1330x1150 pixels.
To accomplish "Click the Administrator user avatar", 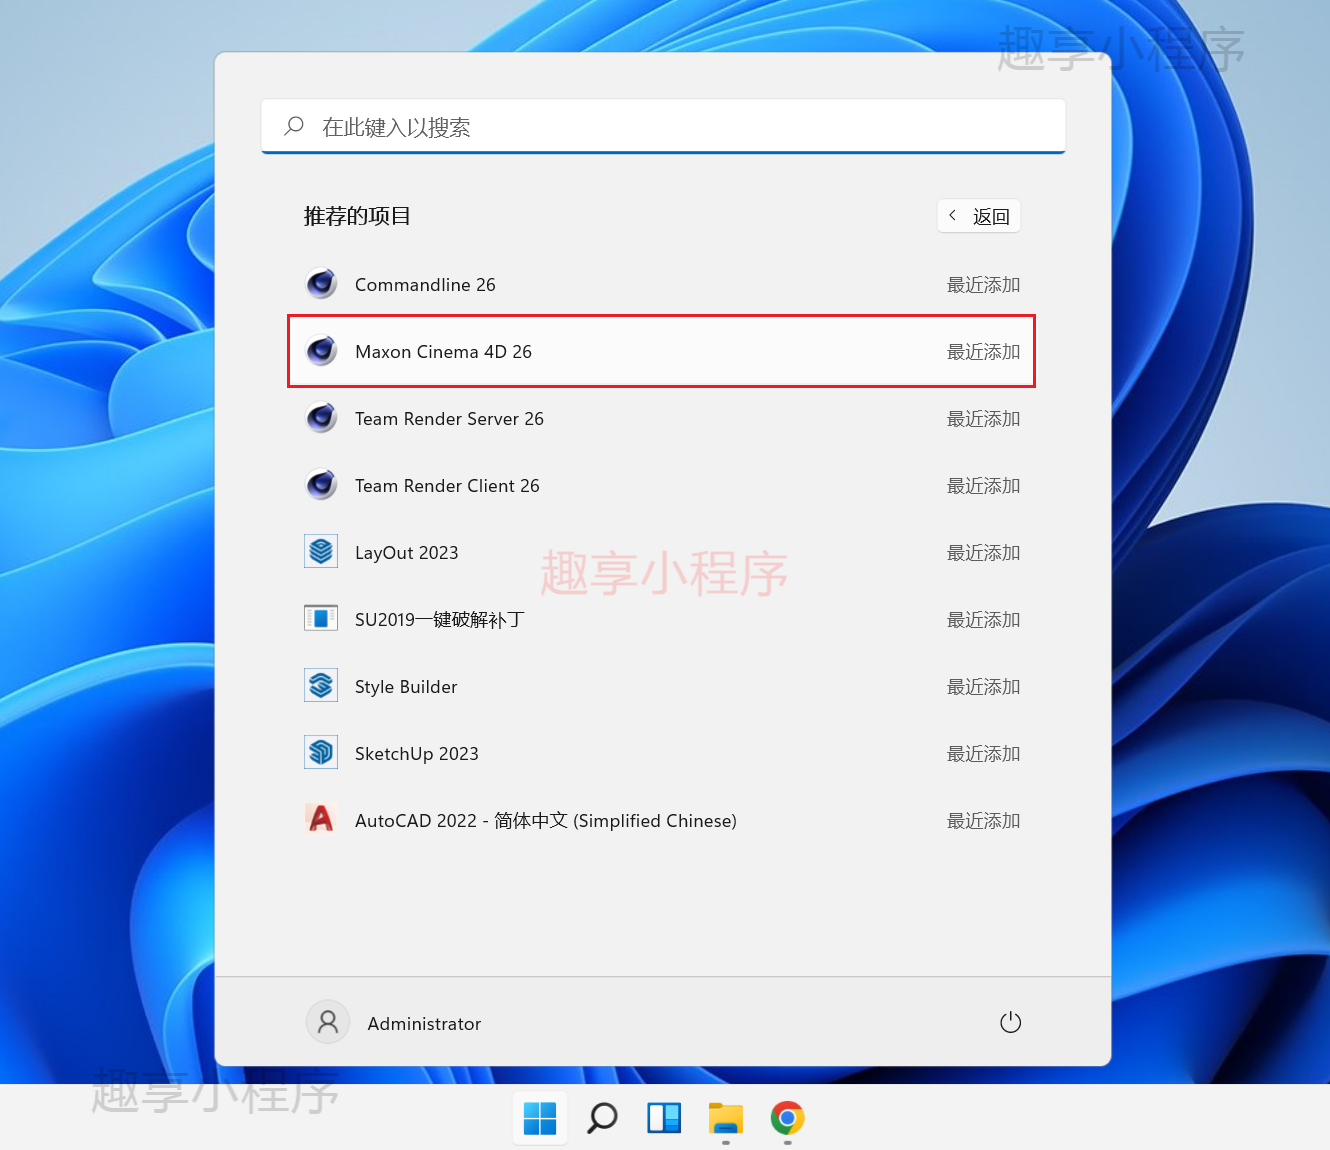I will pos(328,1022).
